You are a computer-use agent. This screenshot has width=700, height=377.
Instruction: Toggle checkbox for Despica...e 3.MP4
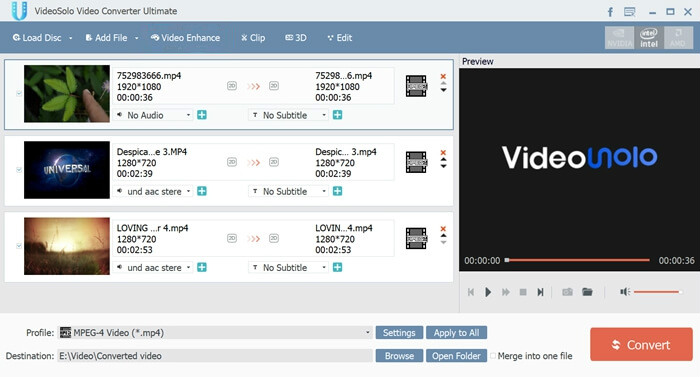(x=19, y=170)
